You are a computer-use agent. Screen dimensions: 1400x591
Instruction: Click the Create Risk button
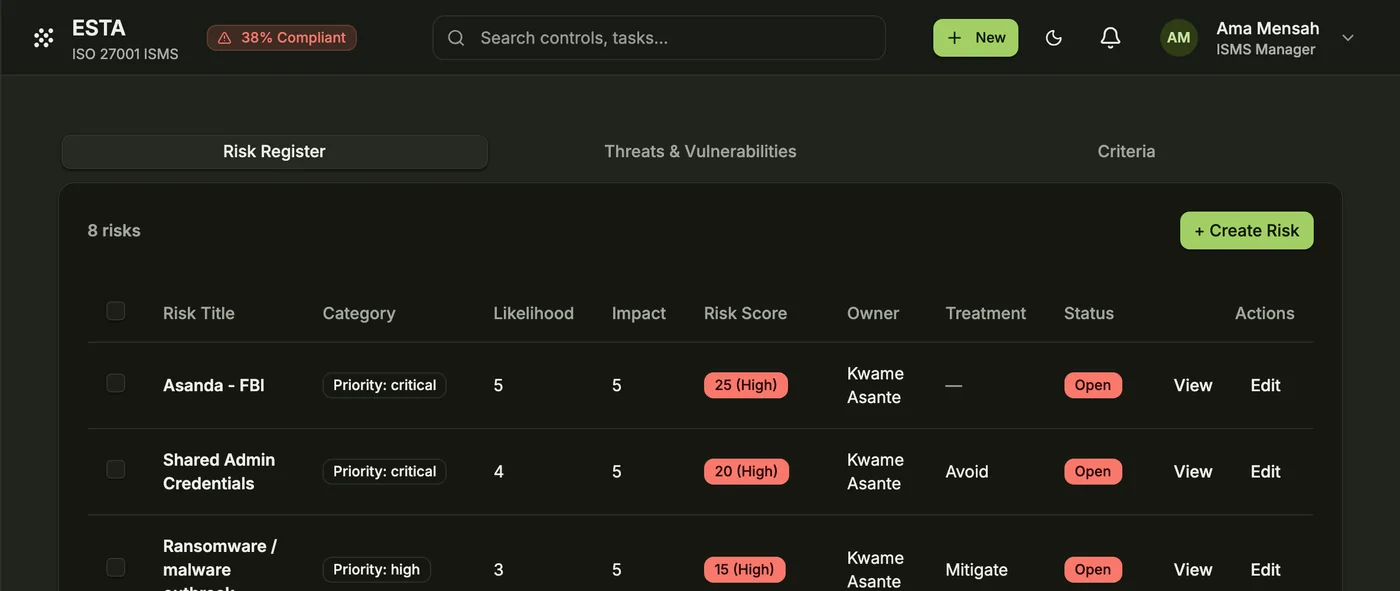pyautogui.click(x=1247, y=230)
